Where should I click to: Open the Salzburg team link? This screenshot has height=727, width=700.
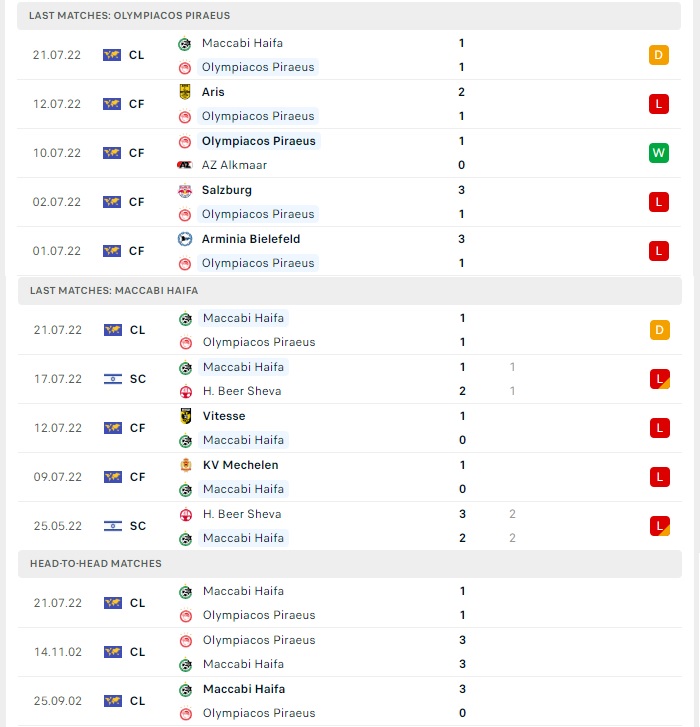coord(227,190)
